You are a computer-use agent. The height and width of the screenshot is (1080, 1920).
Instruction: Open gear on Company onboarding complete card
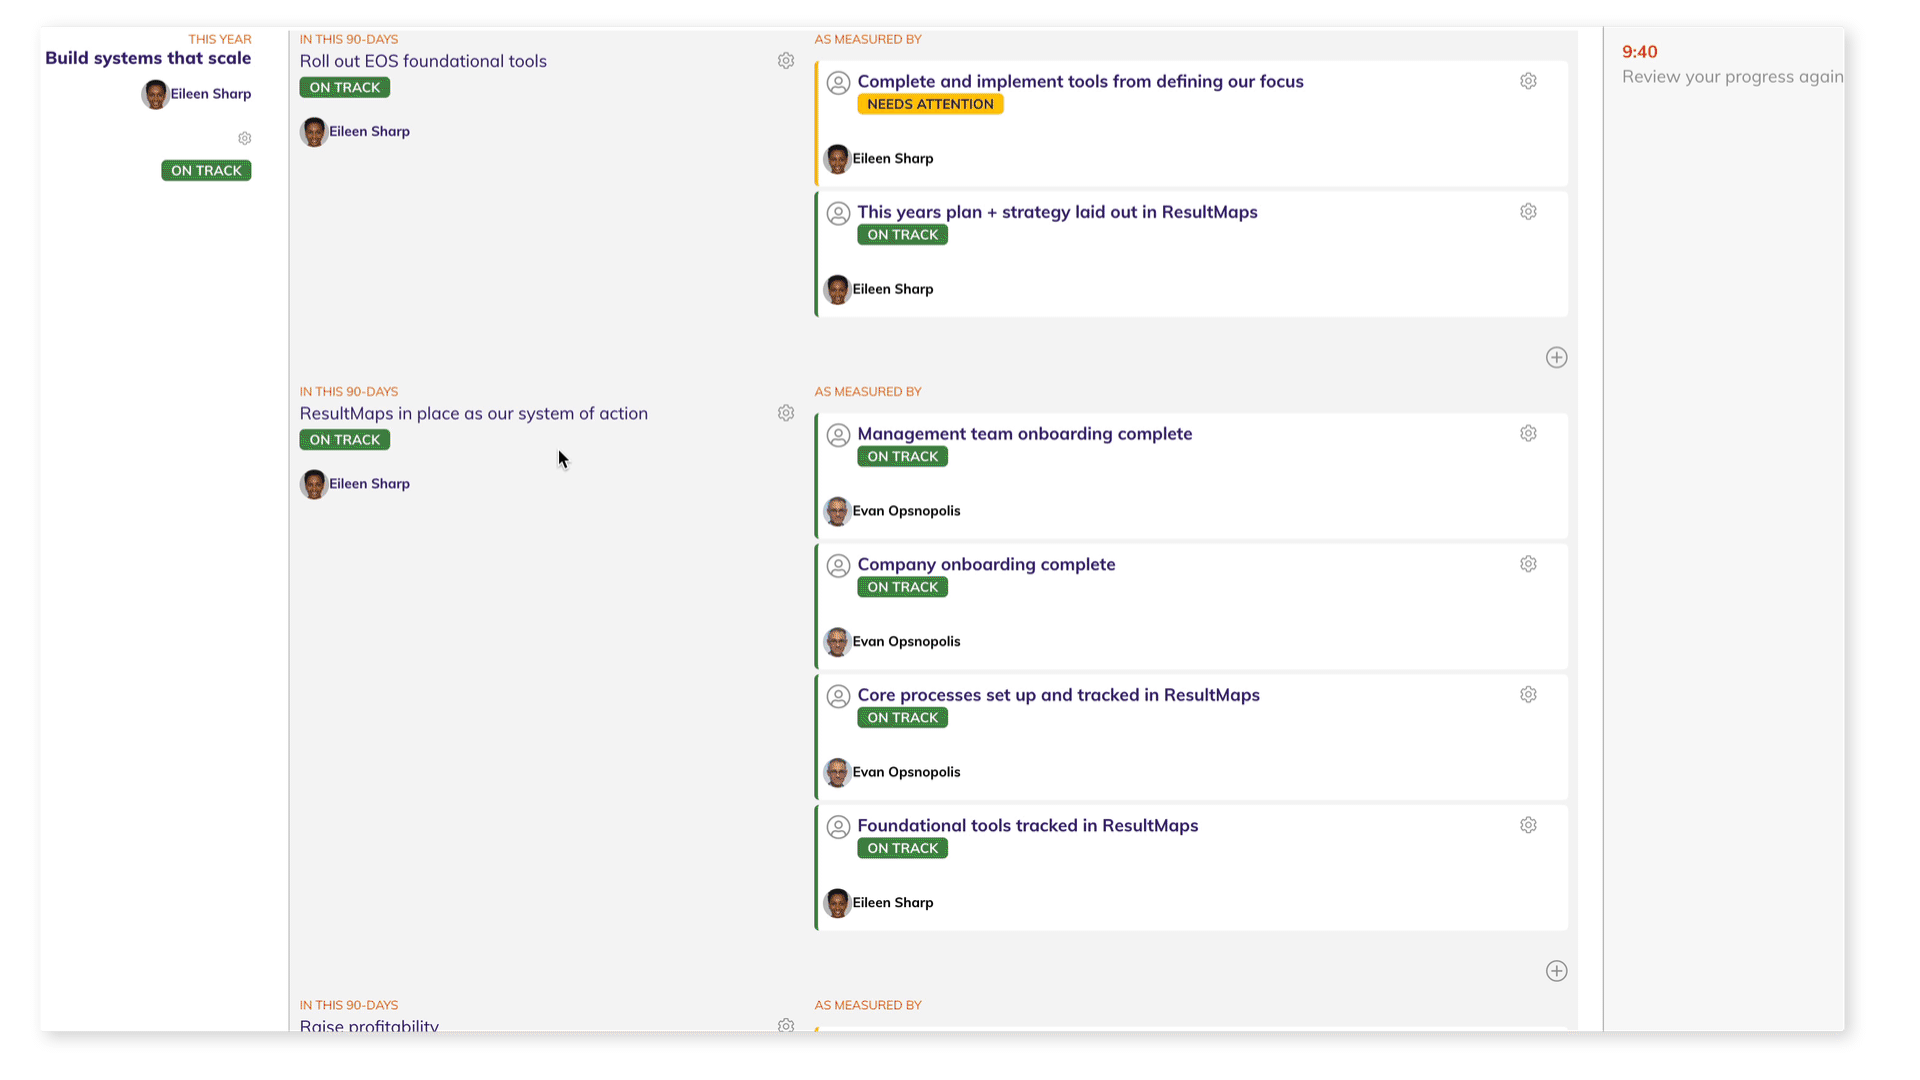(x=1528, y=564)
